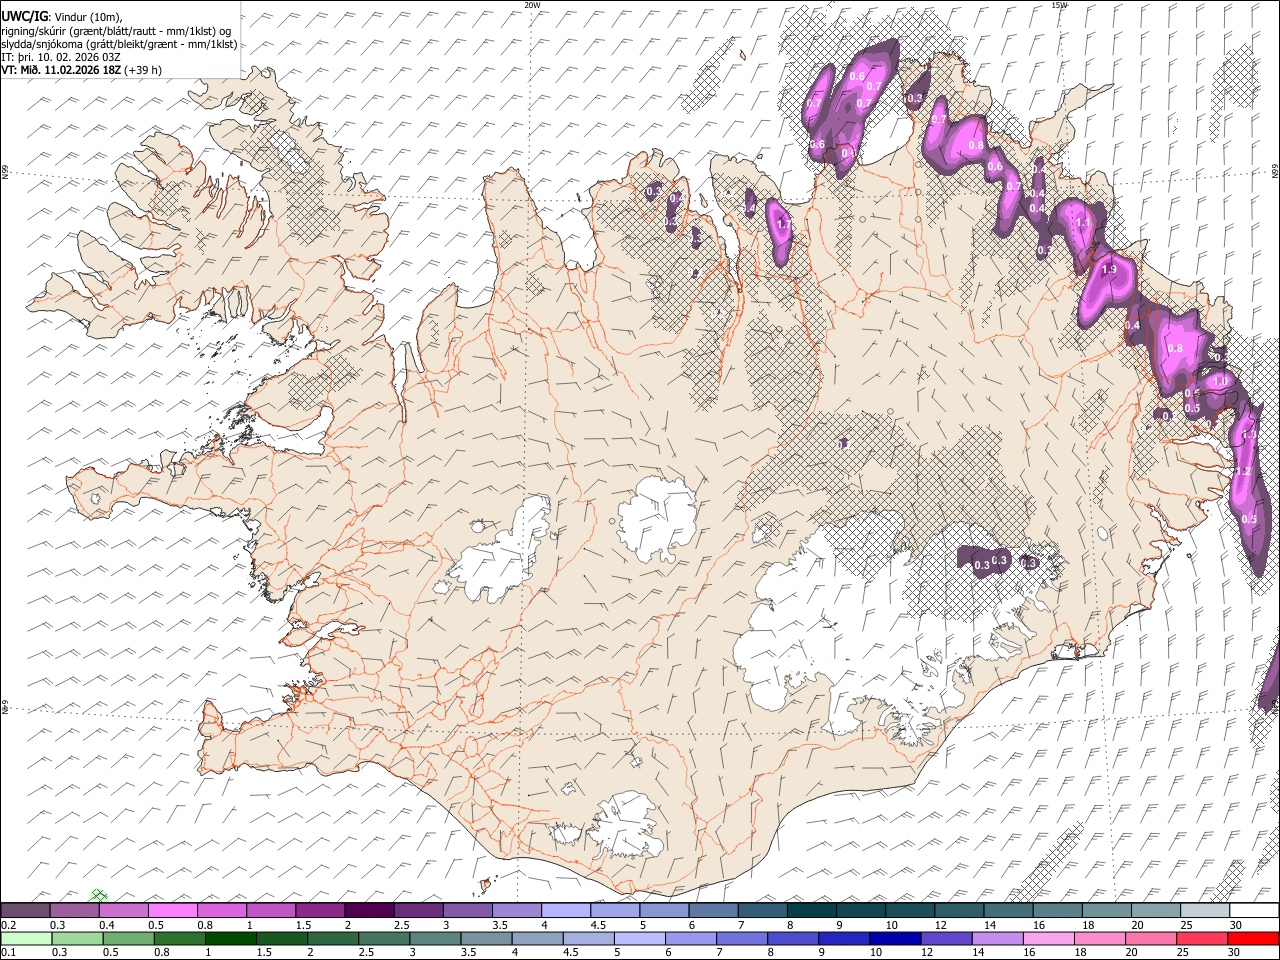Click the 'slydda/snjókoma (grátt/bleikt/grænt - mm/1klst)' caption line
This screenshot has width=1280, height=960.
[119, 44]
